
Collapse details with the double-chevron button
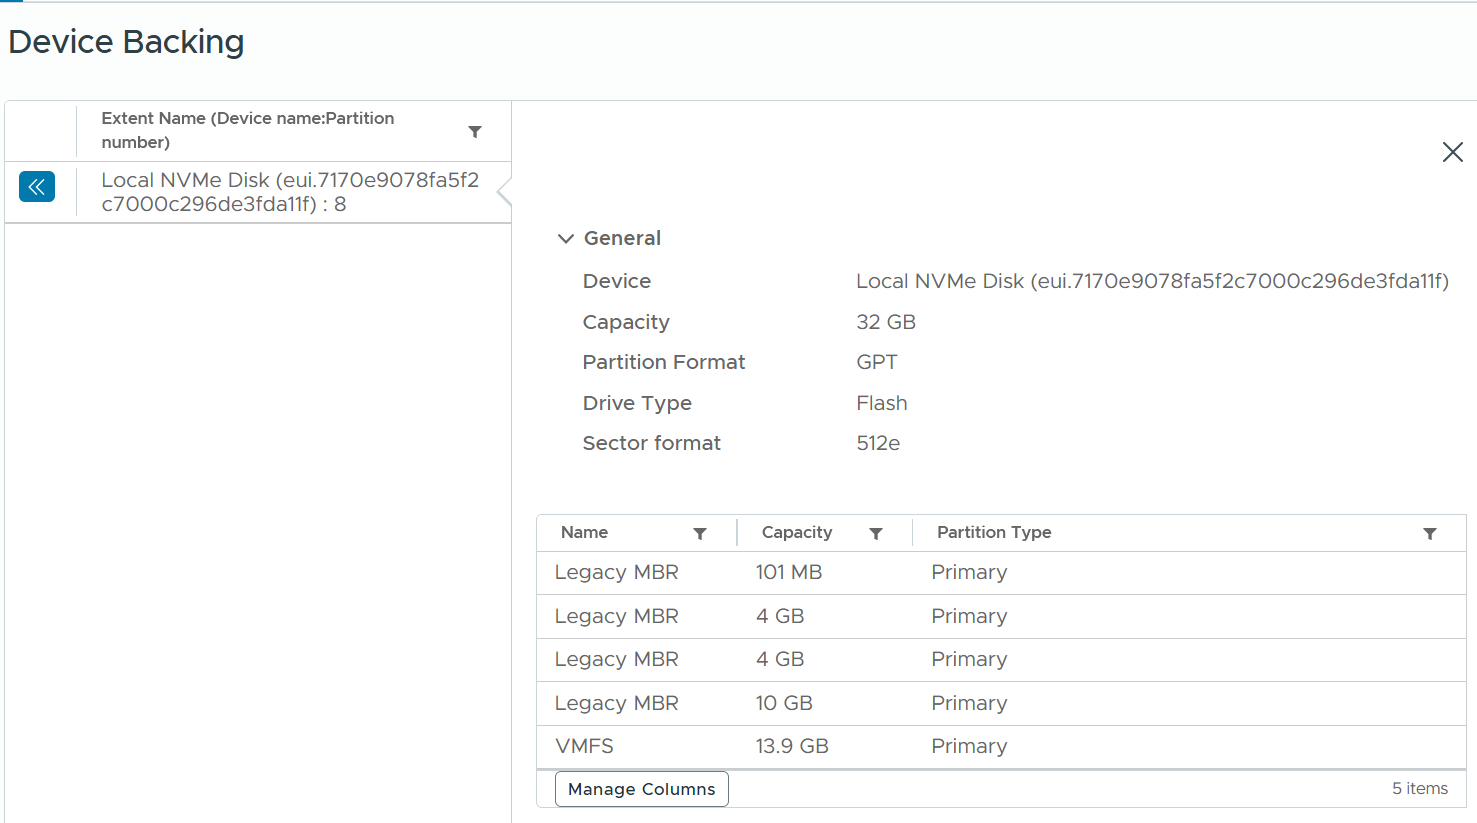[x=37, y=187]
